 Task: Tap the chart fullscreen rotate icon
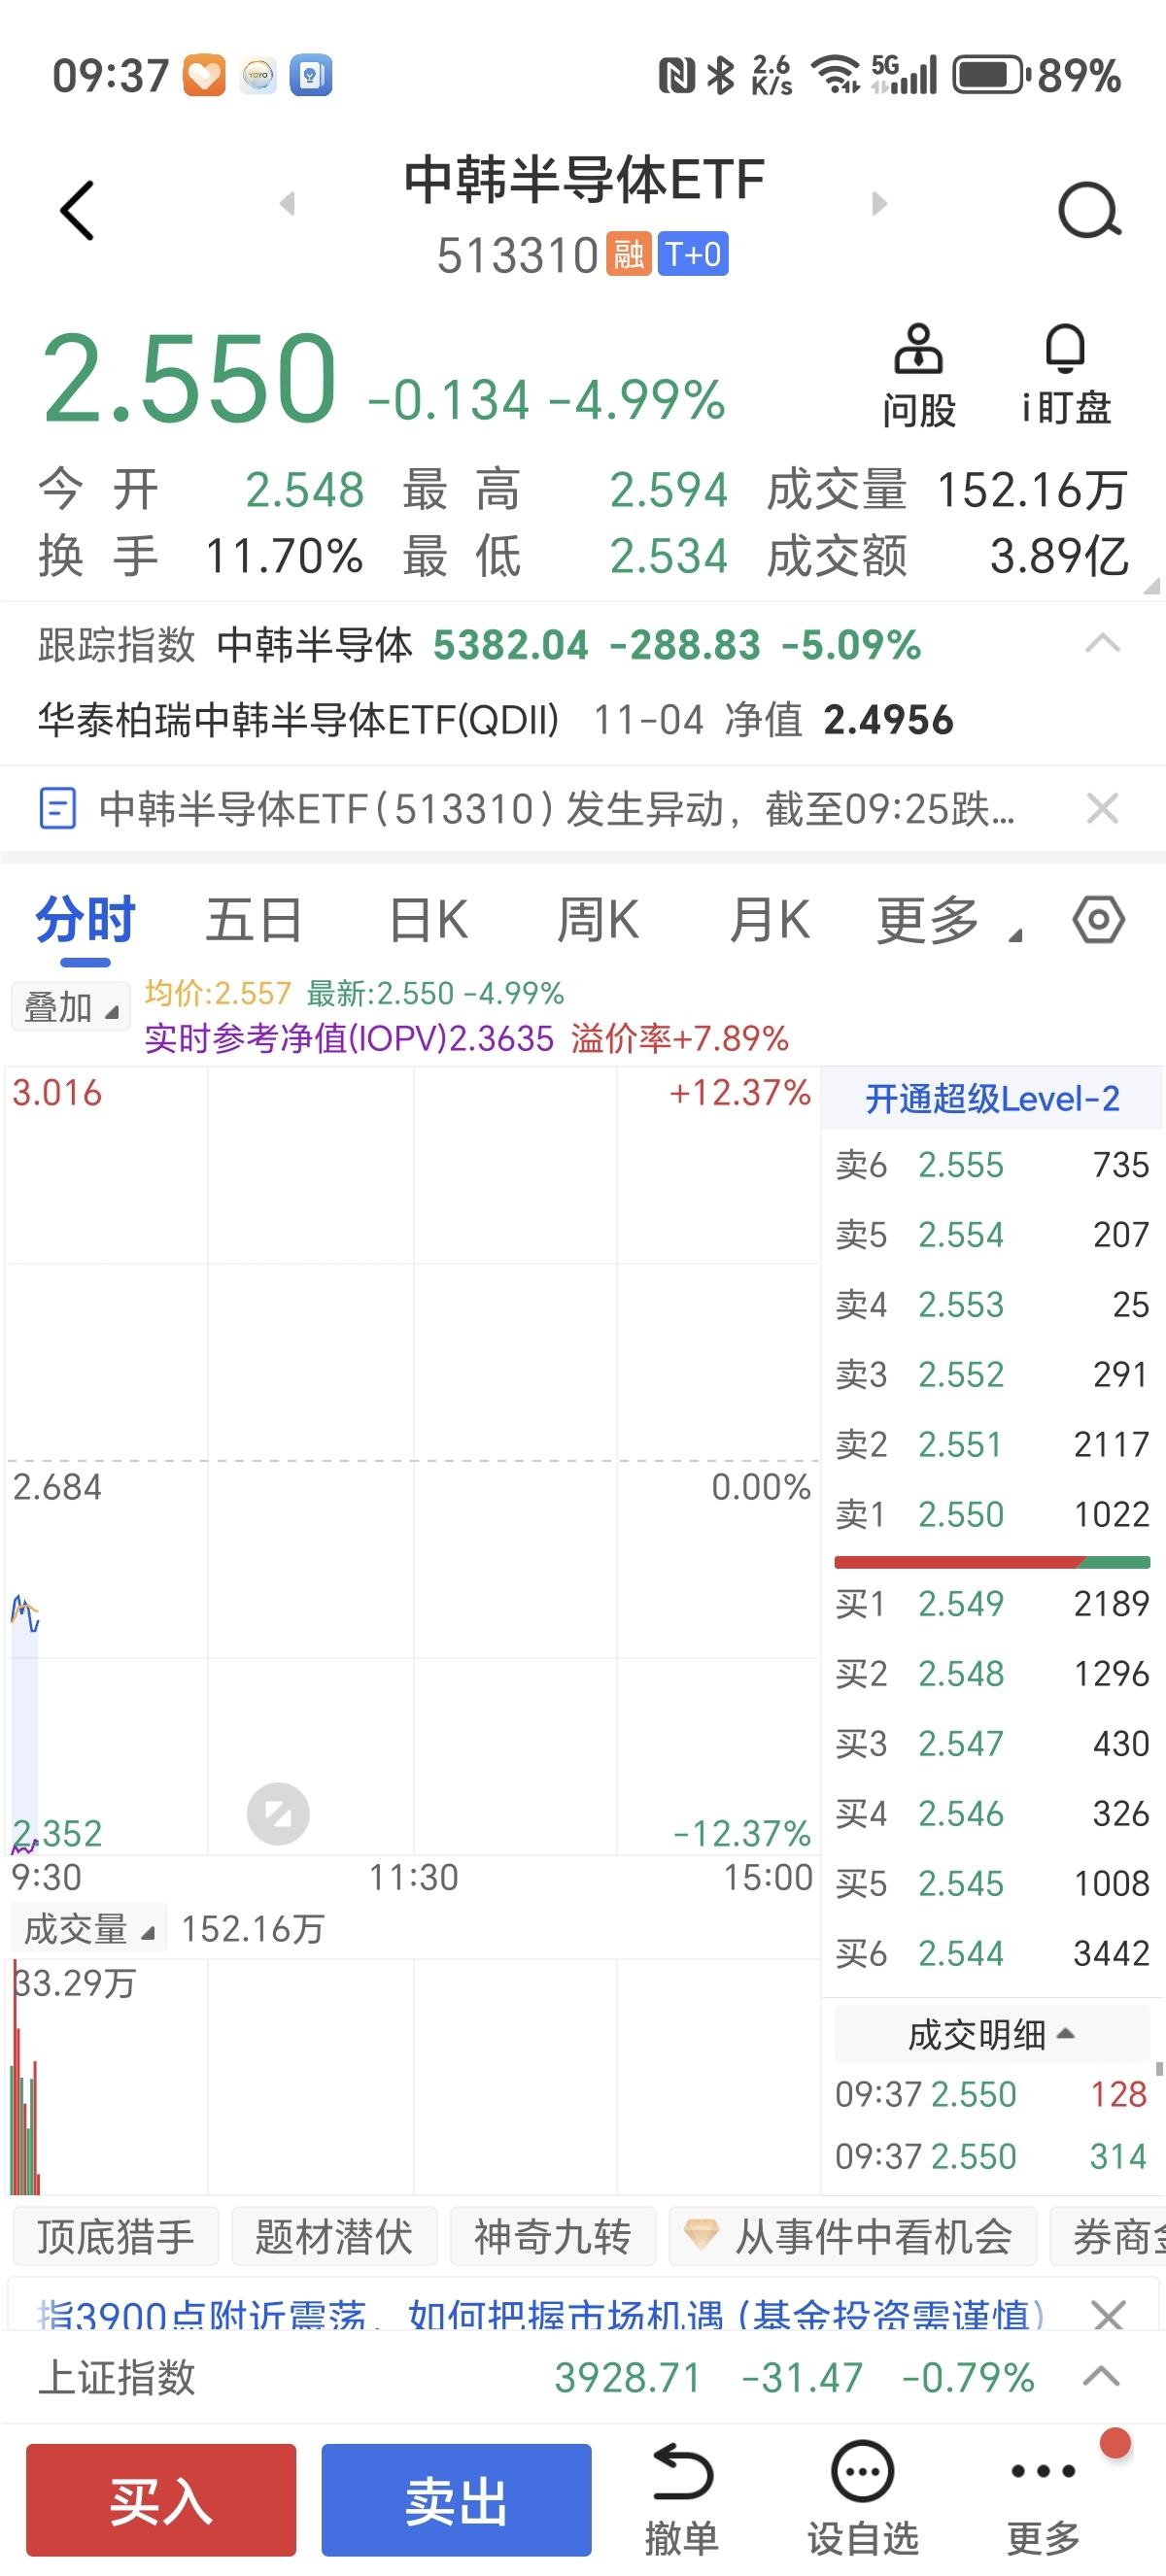click(x=278, y=1813)
